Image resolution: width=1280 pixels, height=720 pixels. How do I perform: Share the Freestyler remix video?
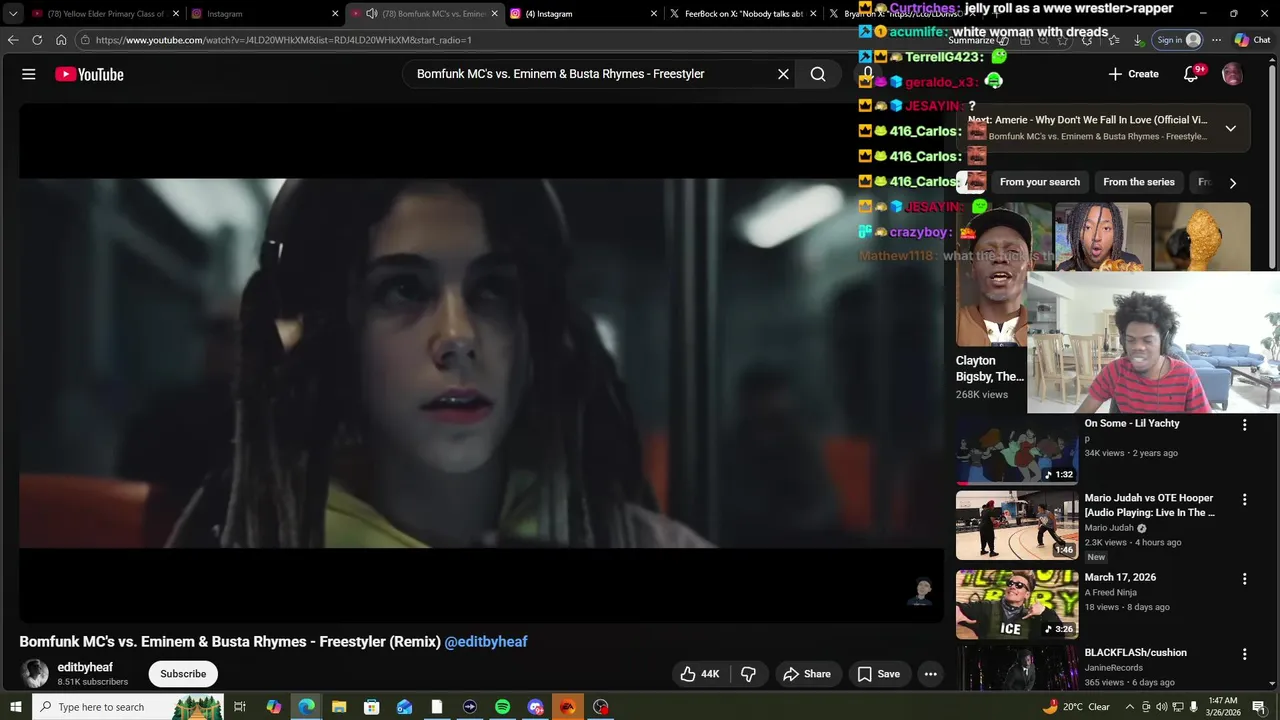[807, 674]
